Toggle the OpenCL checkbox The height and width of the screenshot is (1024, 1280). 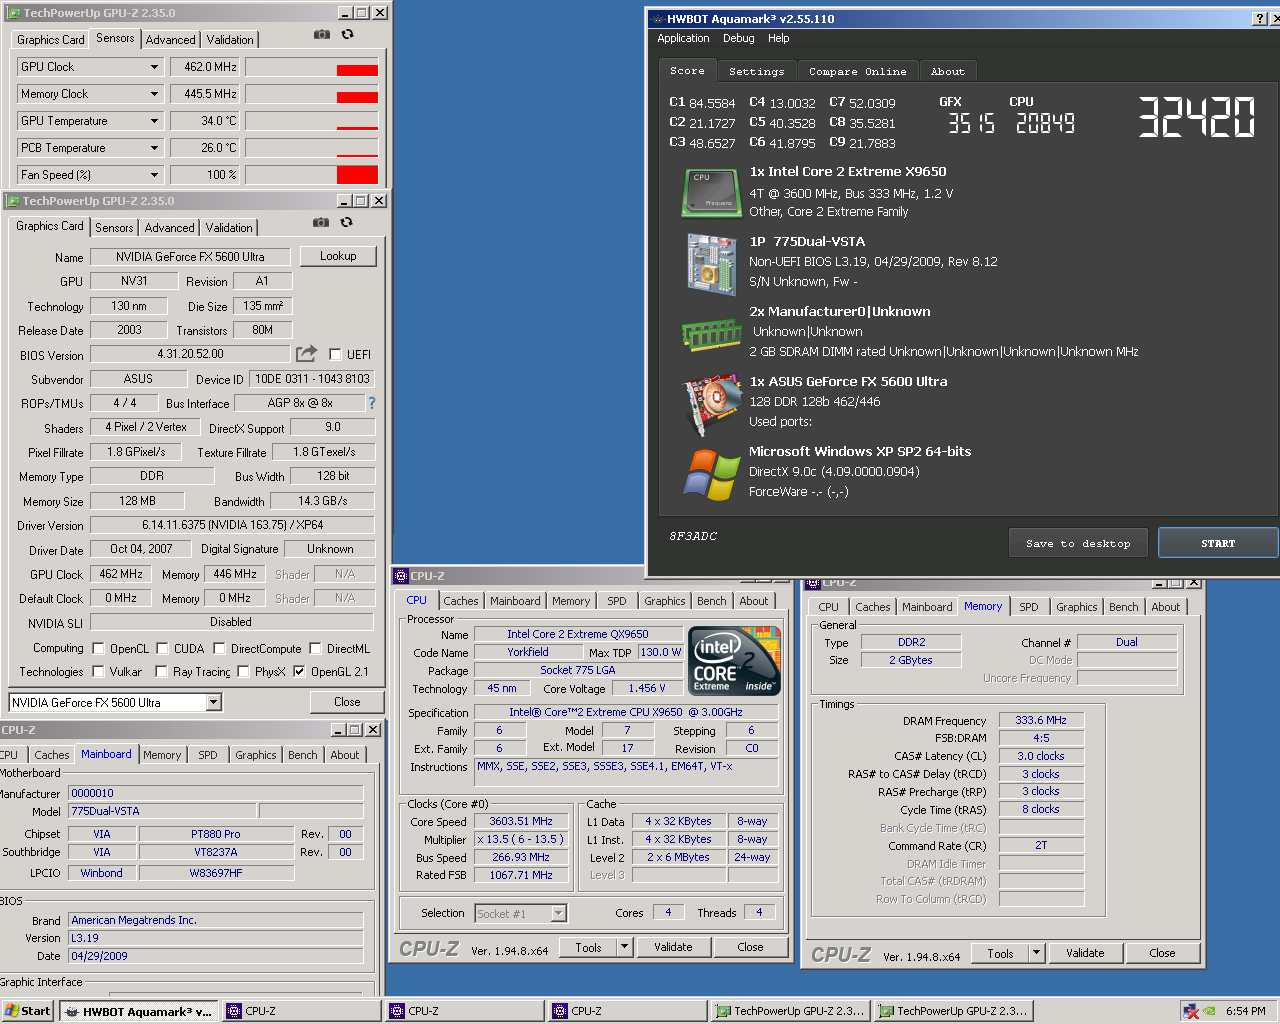pos(98,648)
